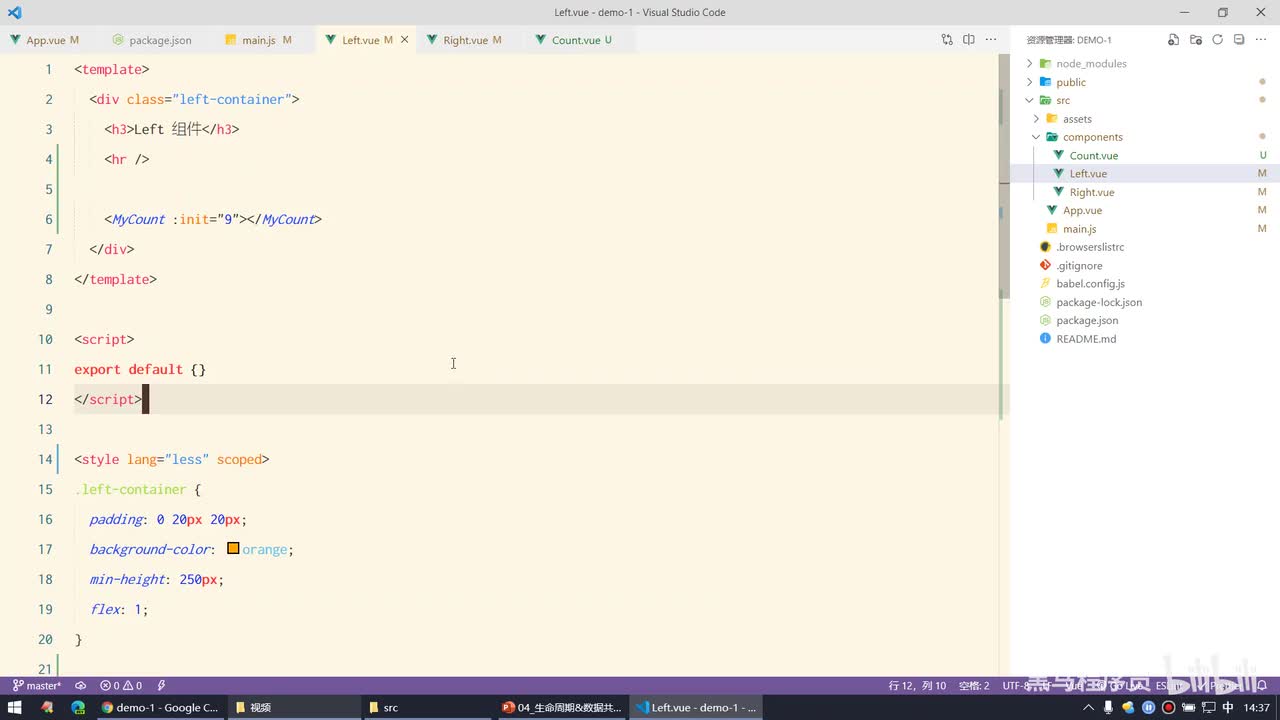Open .gitignore file

tap(1079, 266)
